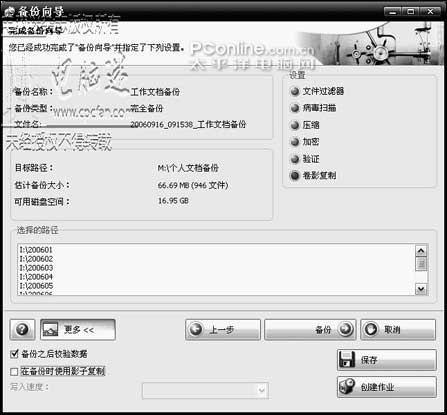Viewport: 447px width, 415px height.
Task: Click the file name 20060916_091538_工作文档备份
Action: pyautogui.click(x=188, y=124)
